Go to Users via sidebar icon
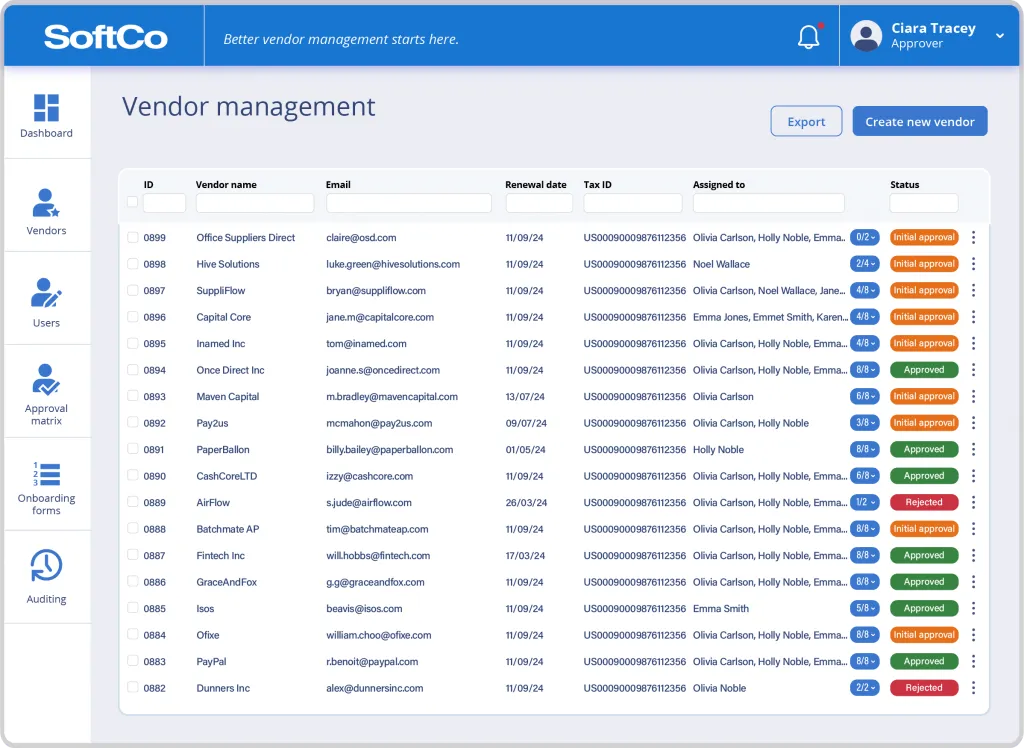 [x=46, y=293]
